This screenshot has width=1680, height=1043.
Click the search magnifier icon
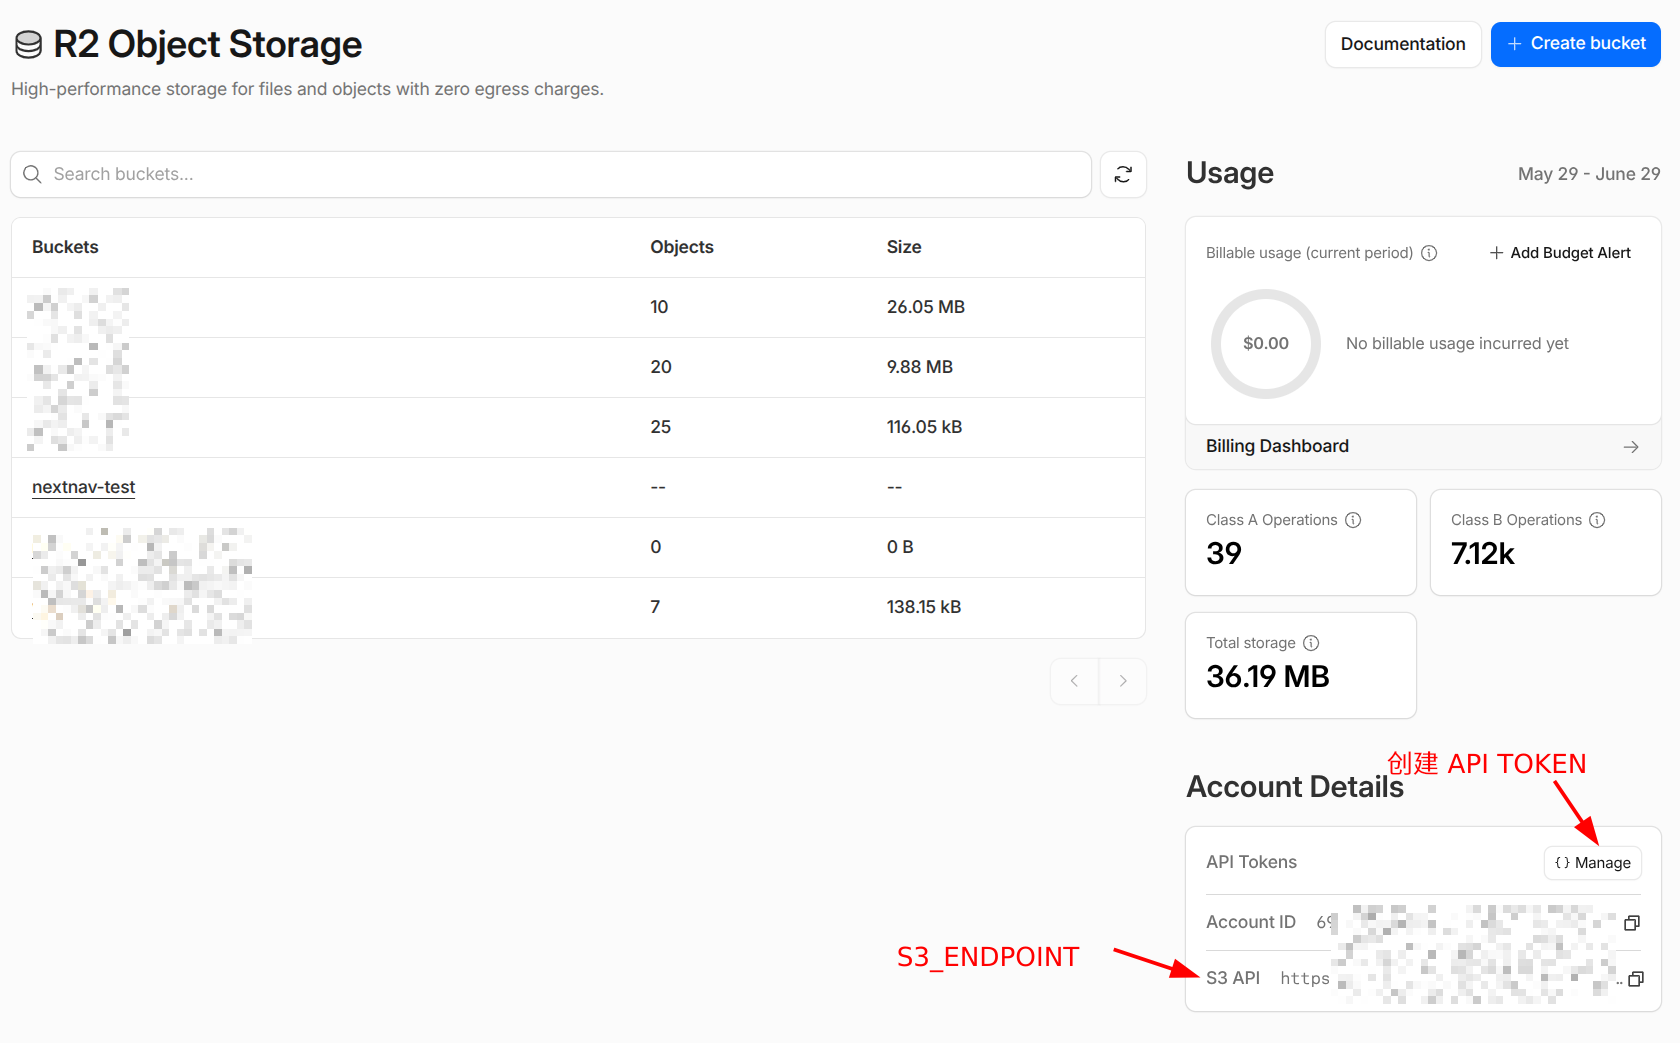click(32, 174)
